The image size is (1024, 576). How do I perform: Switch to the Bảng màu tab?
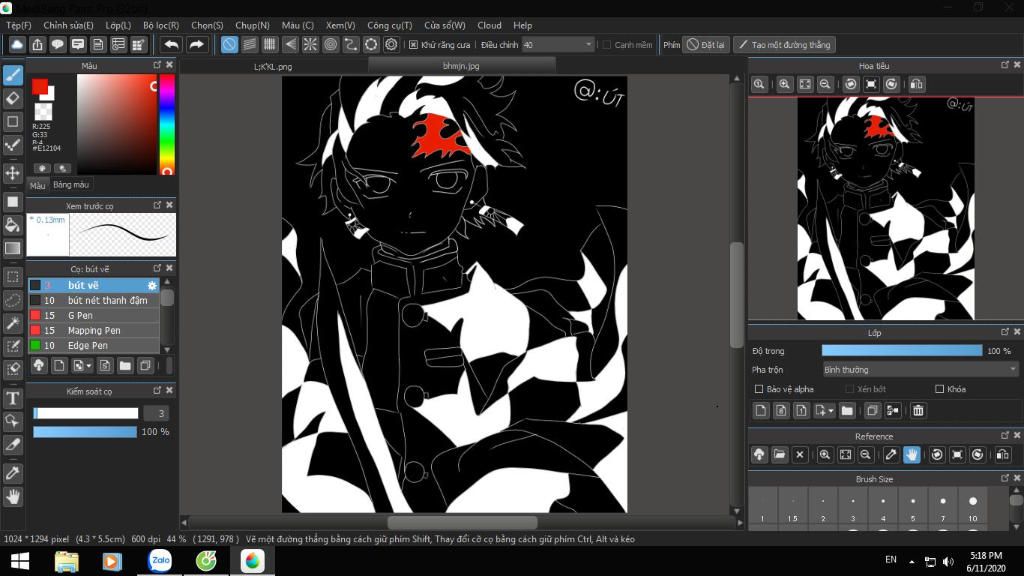tap(71, 185)
